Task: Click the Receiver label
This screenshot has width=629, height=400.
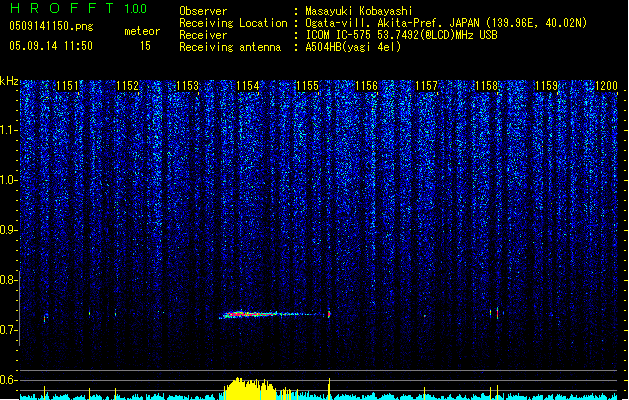Action: pyautogui.click(x=203, y=35)
